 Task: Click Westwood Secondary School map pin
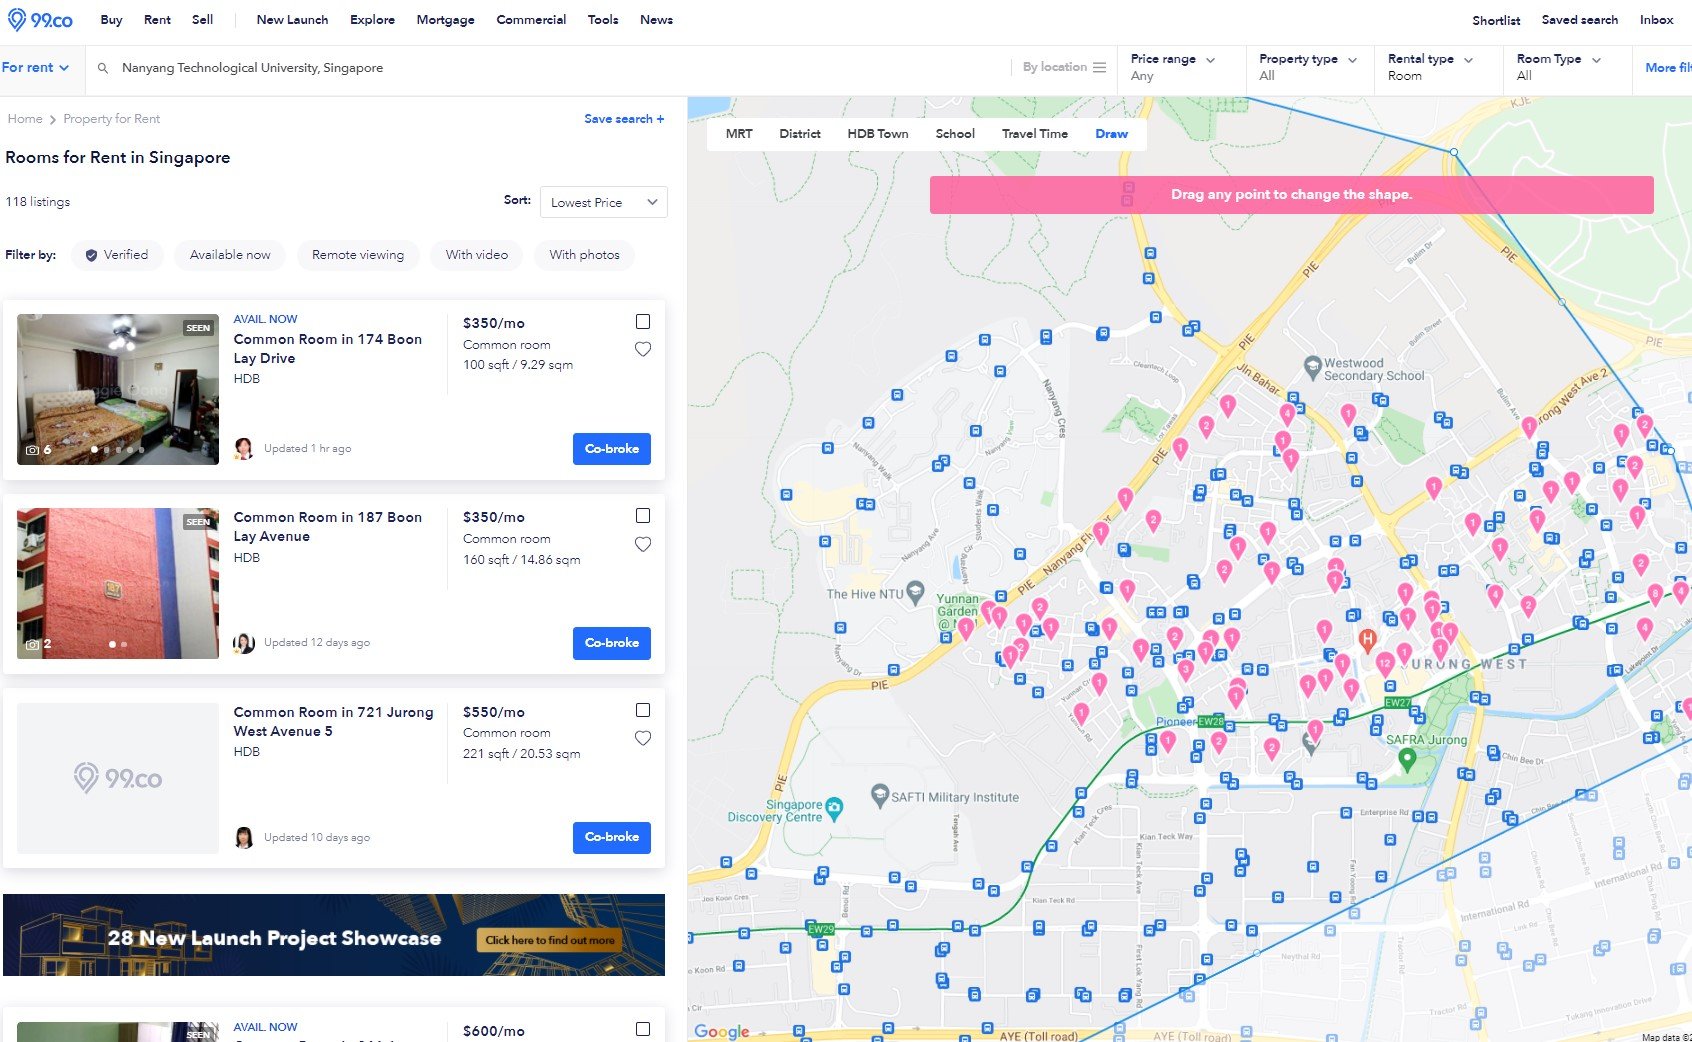[1313, 367]
